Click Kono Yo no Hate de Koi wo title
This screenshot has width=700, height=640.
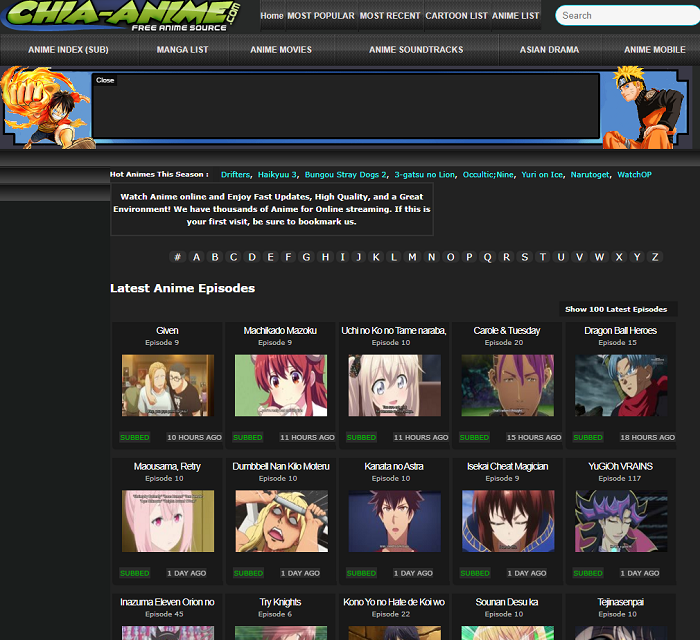point(393,602)
